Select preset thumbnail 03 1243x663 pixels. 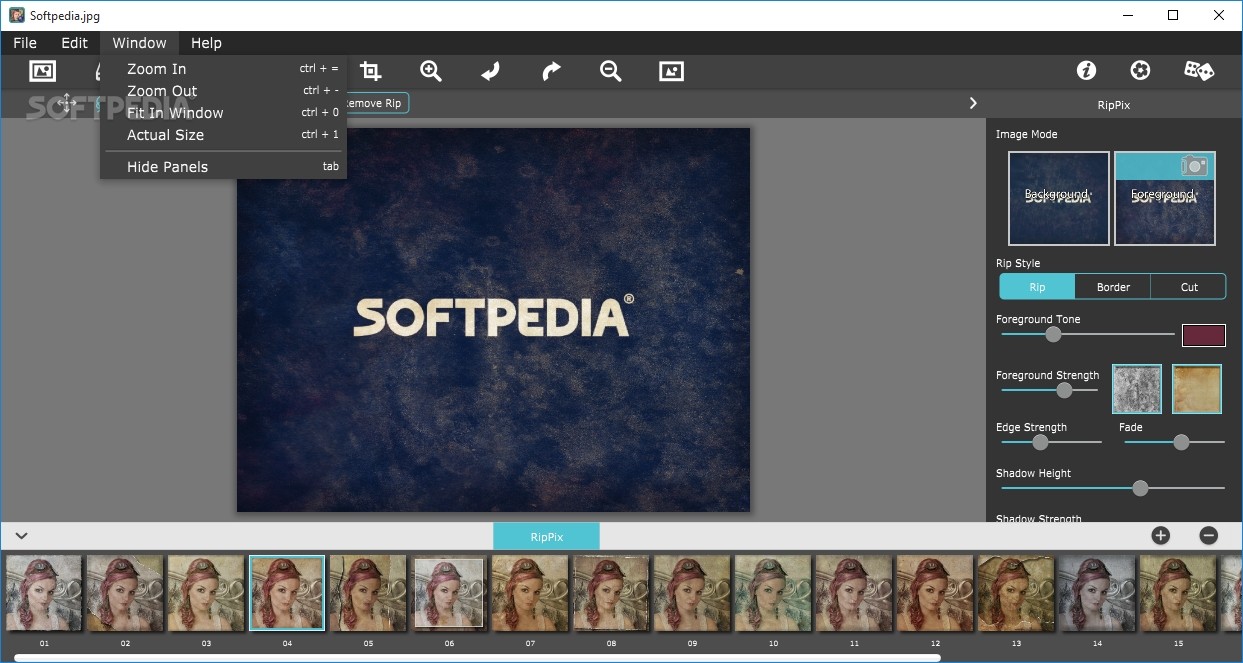pyautogui.click(x=206, y=593)
